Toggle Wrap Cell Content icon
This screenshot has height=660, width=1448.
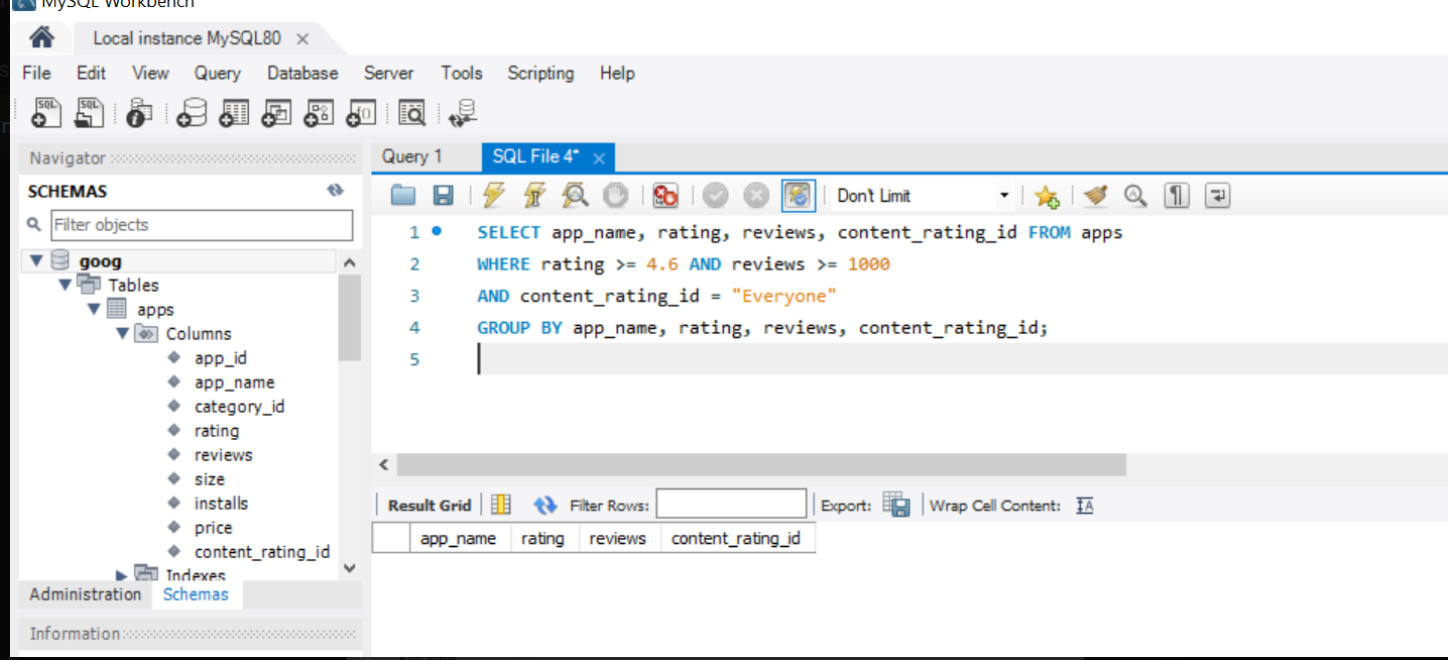click(1085, 505)
